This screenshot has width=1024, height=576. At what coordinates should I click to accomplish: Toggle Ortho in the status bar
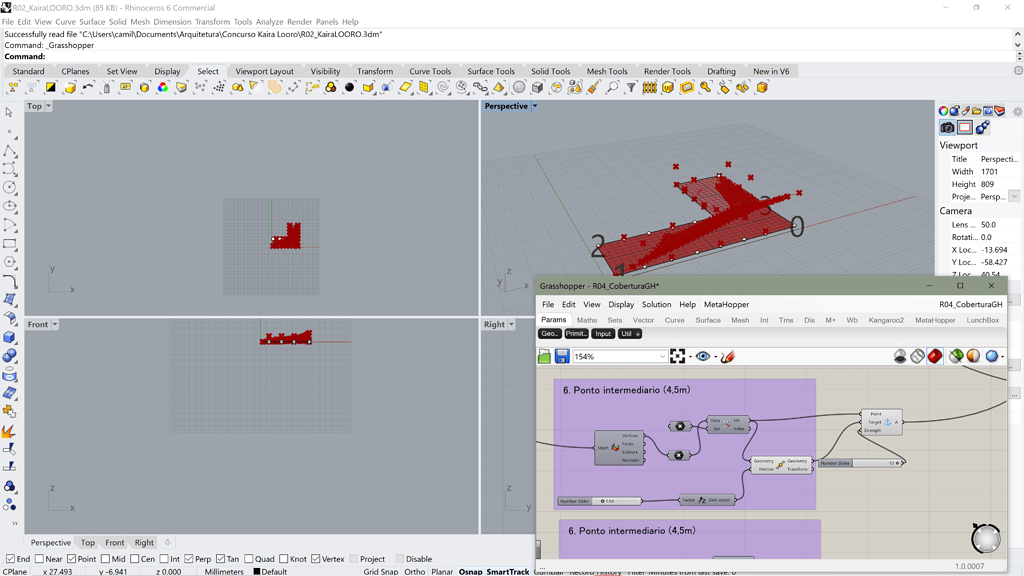415,571
